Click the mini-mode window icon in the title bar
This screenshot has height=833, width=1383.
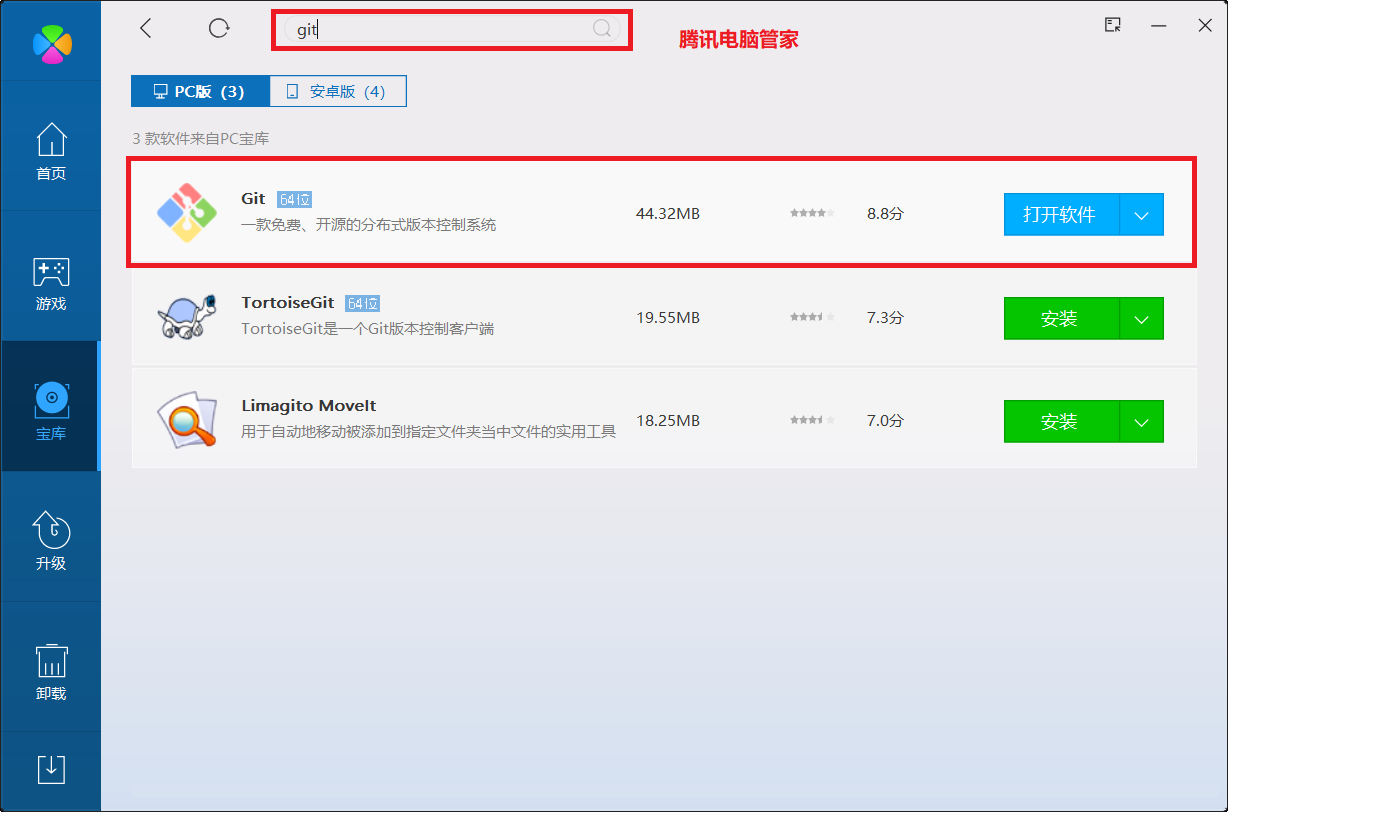pos(1113,25)
